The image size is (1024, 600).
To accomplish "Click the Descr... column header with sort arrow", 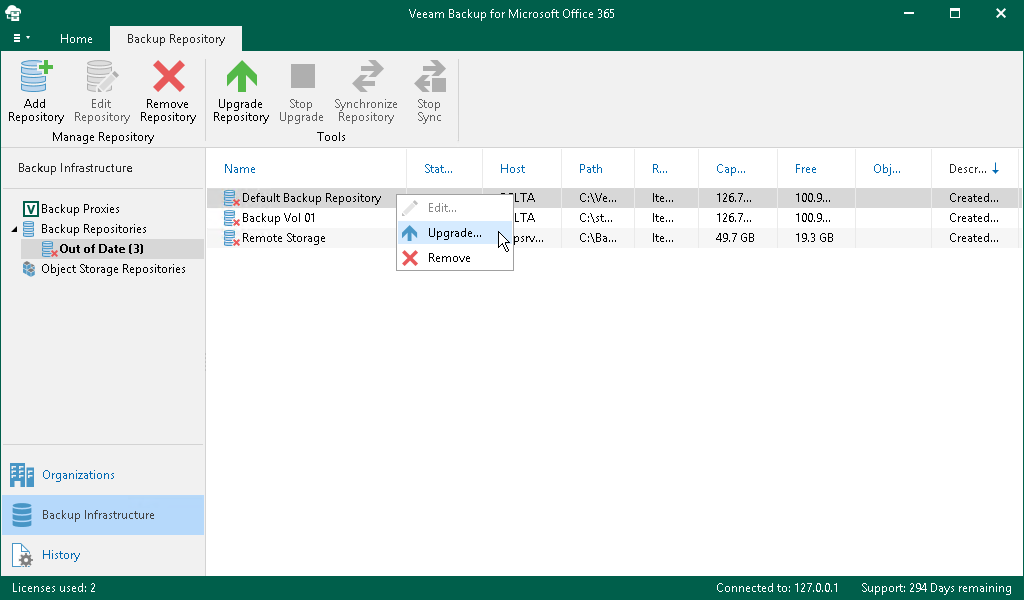I will click(x=974, y=168).
